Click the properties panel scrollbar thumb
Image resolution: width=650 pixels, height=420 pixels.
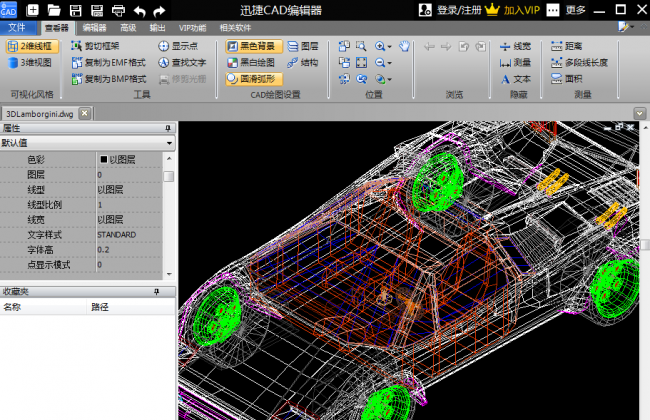coord(169,176)
